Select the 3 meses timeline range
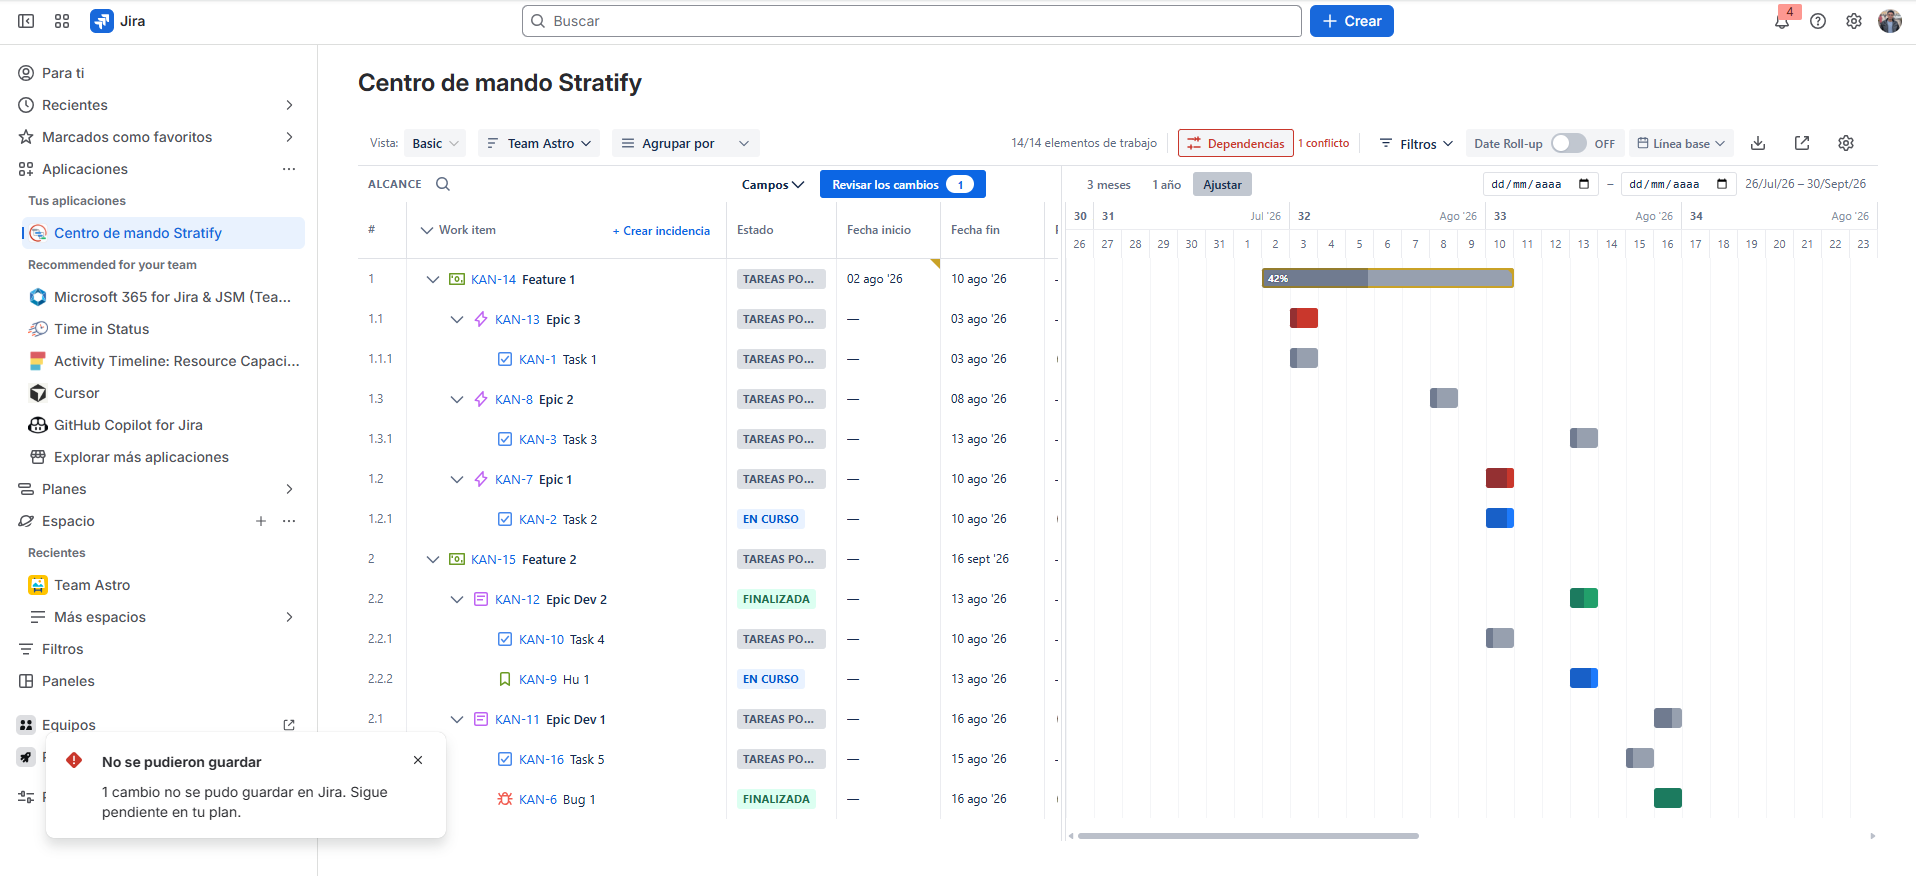This screenshot has height=876, width=1916. [1109, 184]
